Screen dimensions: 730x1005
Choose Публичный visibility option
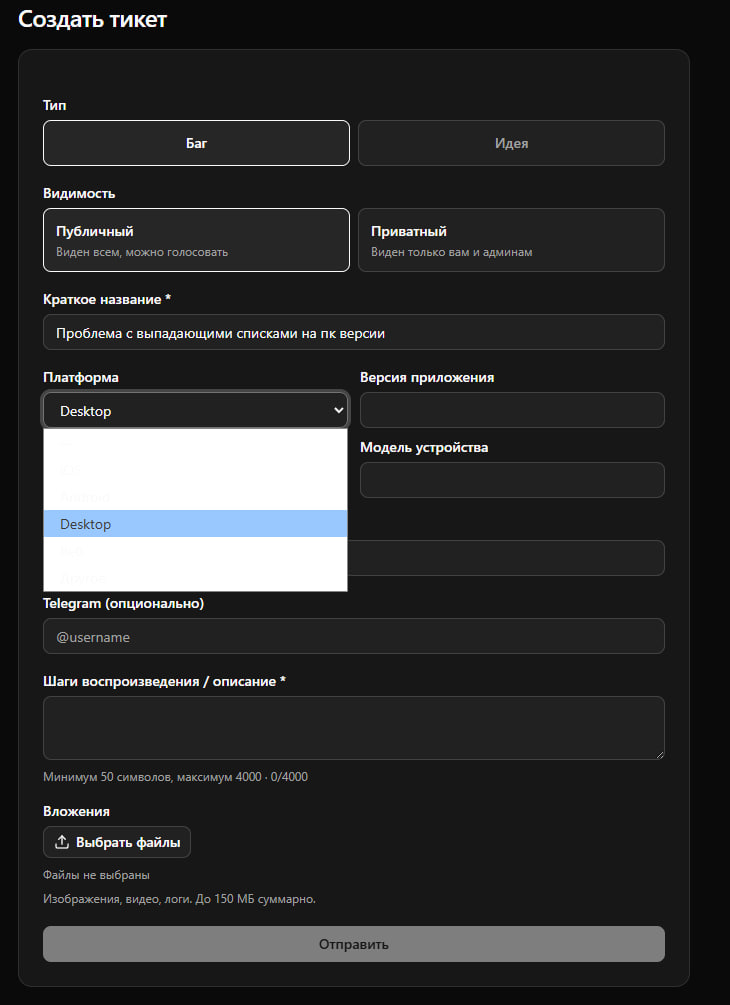[x=196, y=240]
